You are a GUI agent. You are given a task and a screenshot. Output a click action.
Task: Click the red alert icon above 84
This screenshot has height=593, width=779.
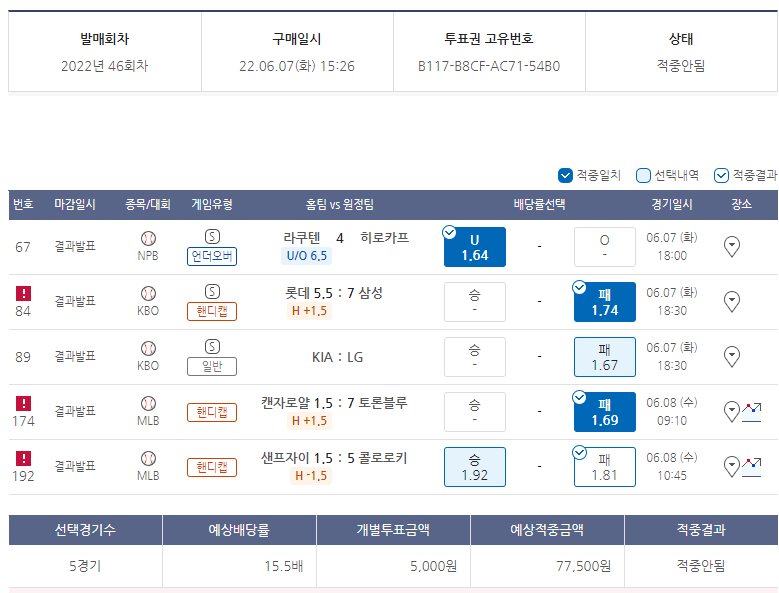pos(23,294)
